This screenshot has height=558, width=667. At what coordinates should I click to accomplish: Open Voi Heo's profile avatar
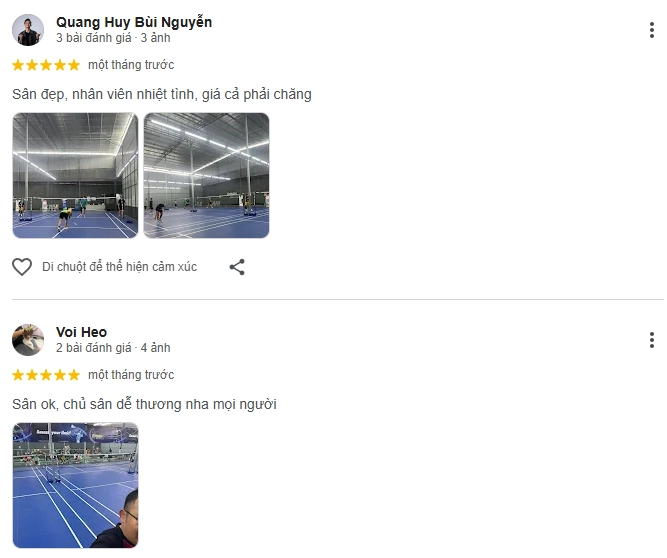coord(28,340)
